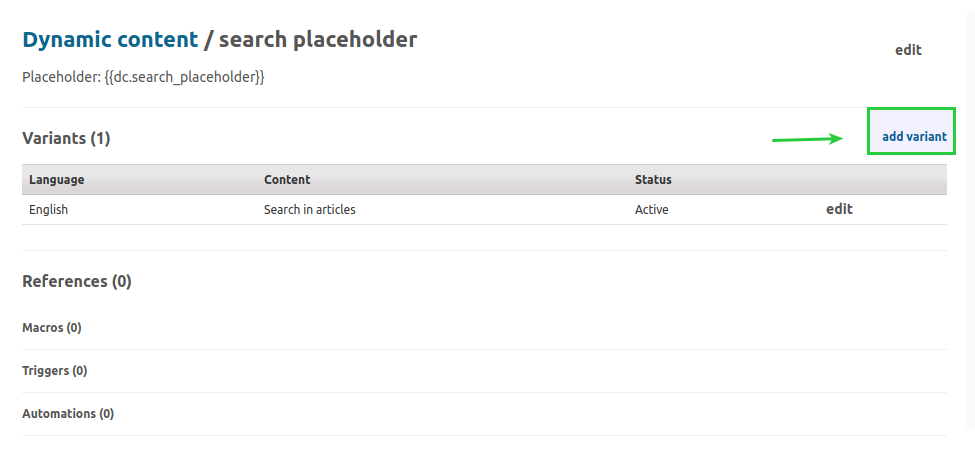Click the Content column header

tap(287, 180)
